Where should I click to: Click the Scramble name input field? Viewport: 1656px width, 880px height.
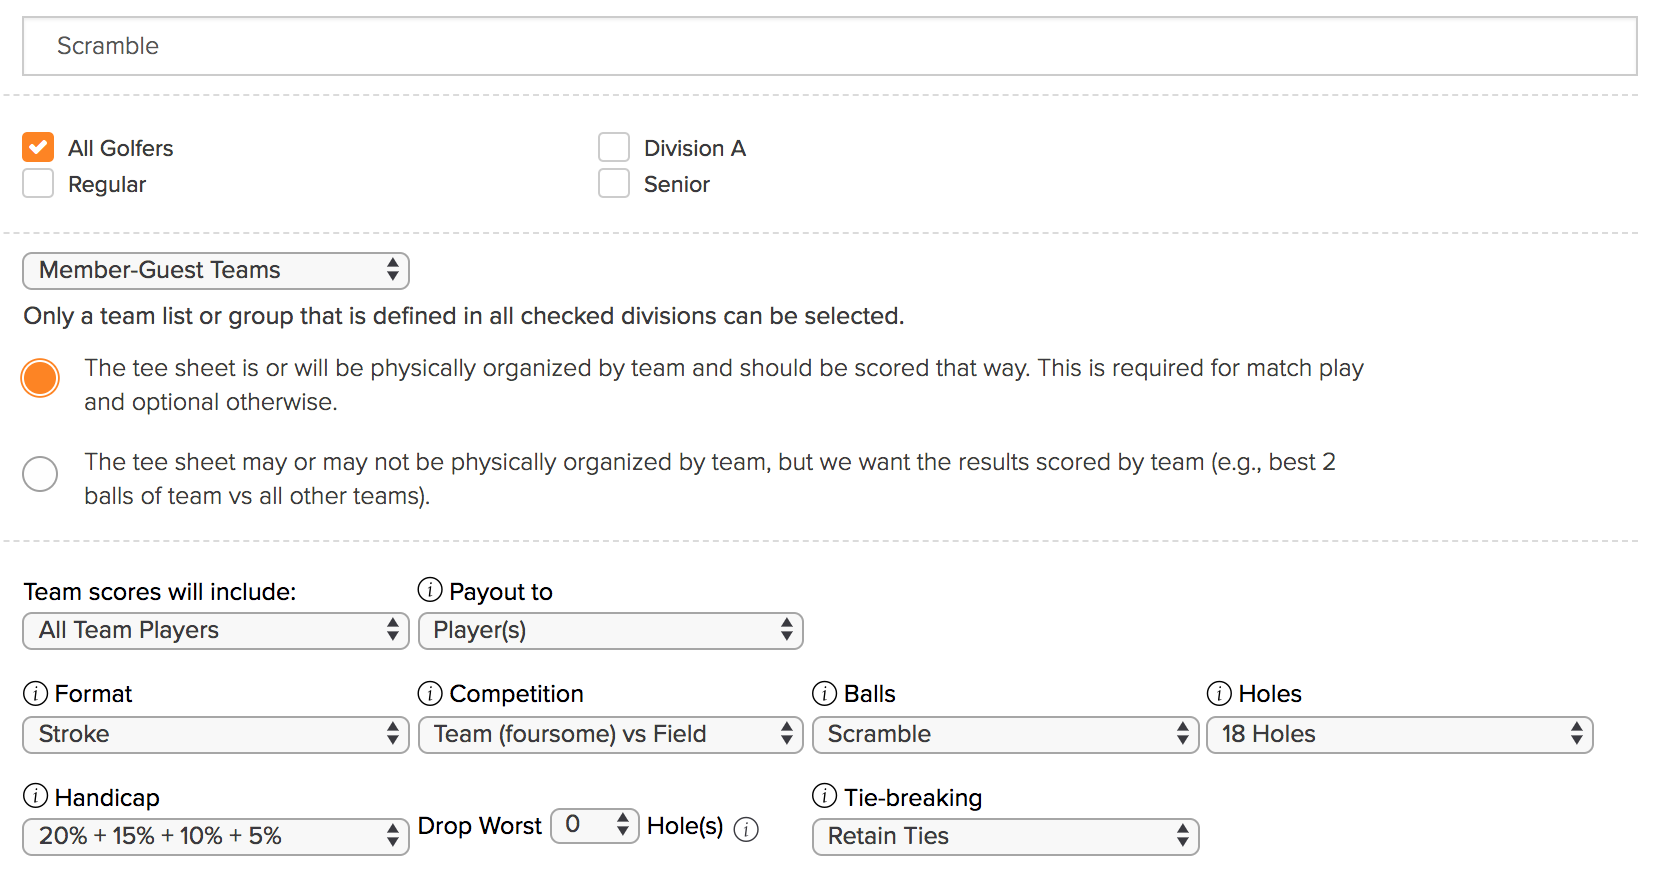pos(829,46)
